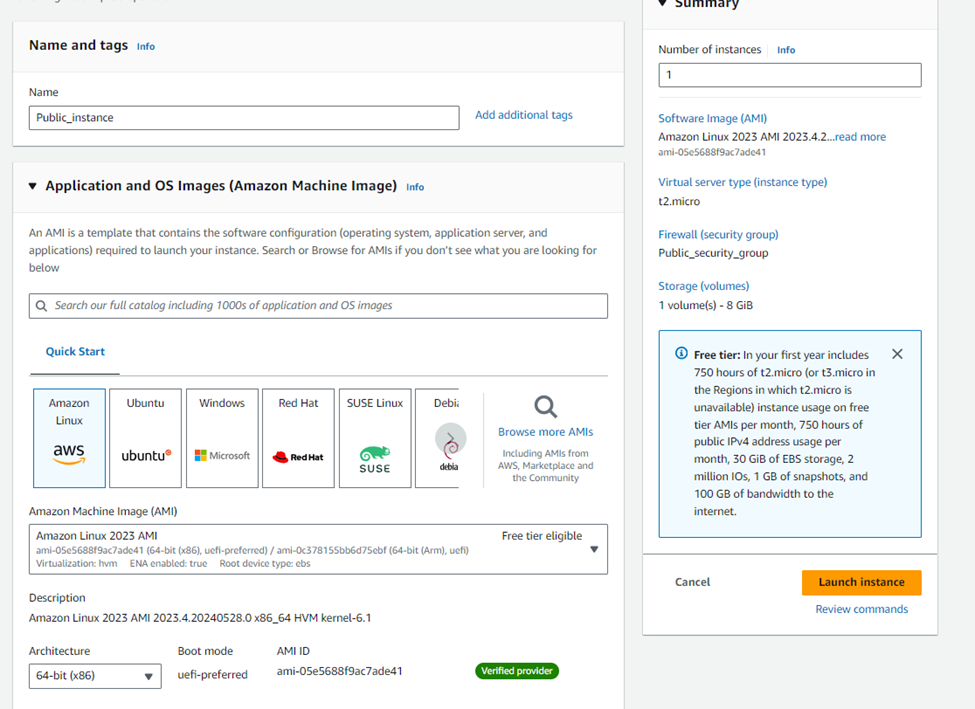Screen dimensions: 975x709
Task: Click AMI ID ami-05e5688f9ac7ade41 under AMI ID label
Action: point(340,672)
